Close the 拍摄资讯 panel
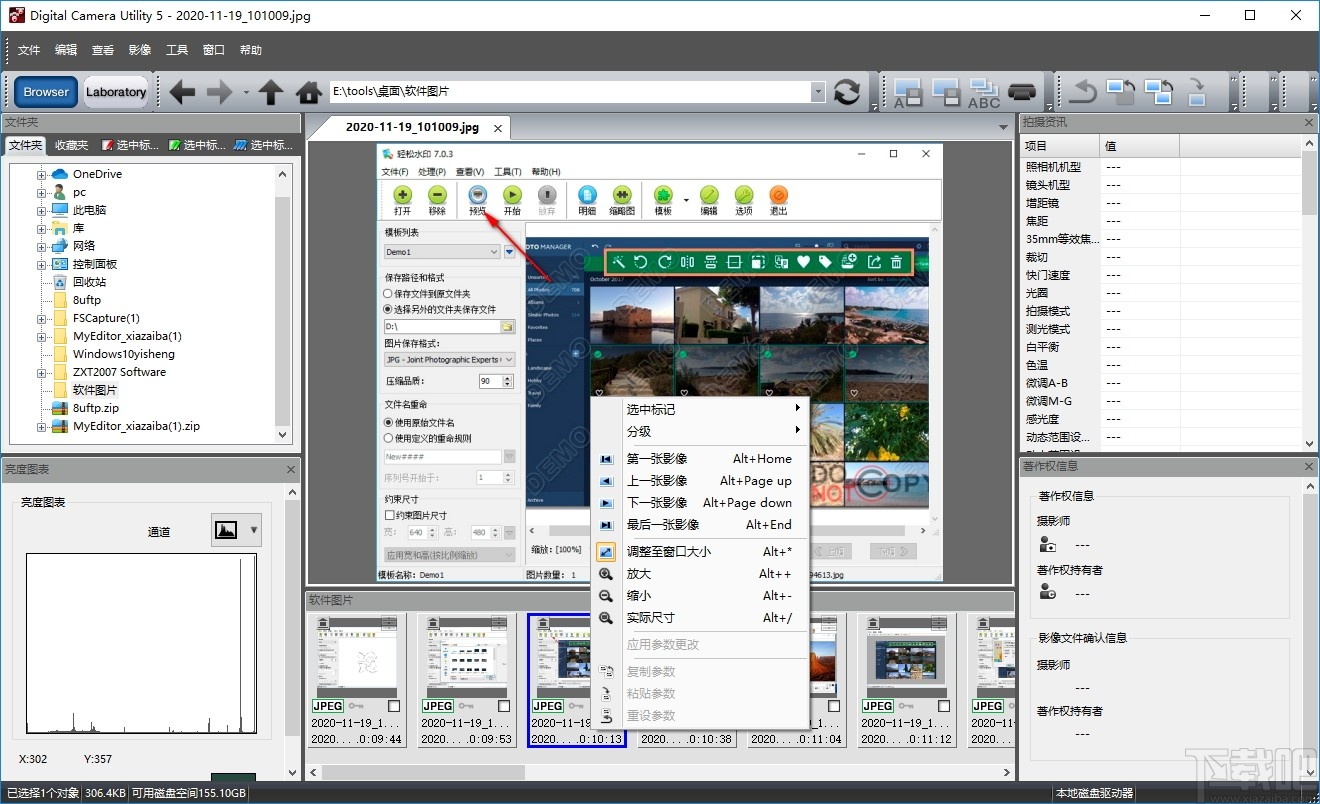 point(1310,122)
